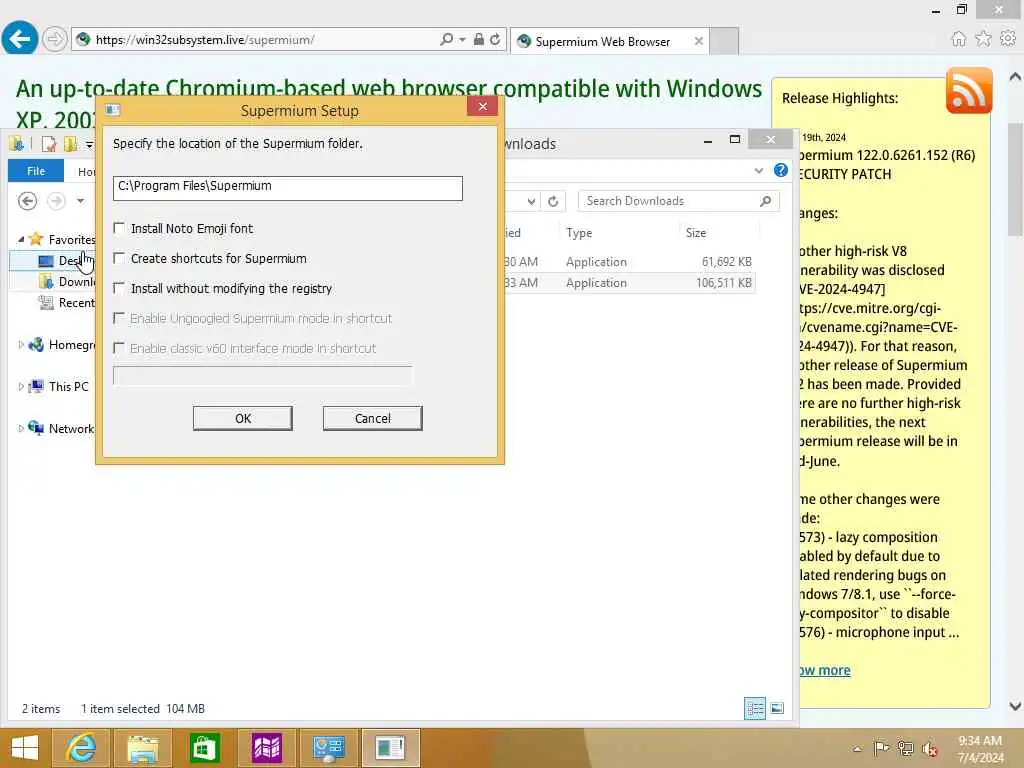Check Create shortcuts for Supermium

coord(119,258)
